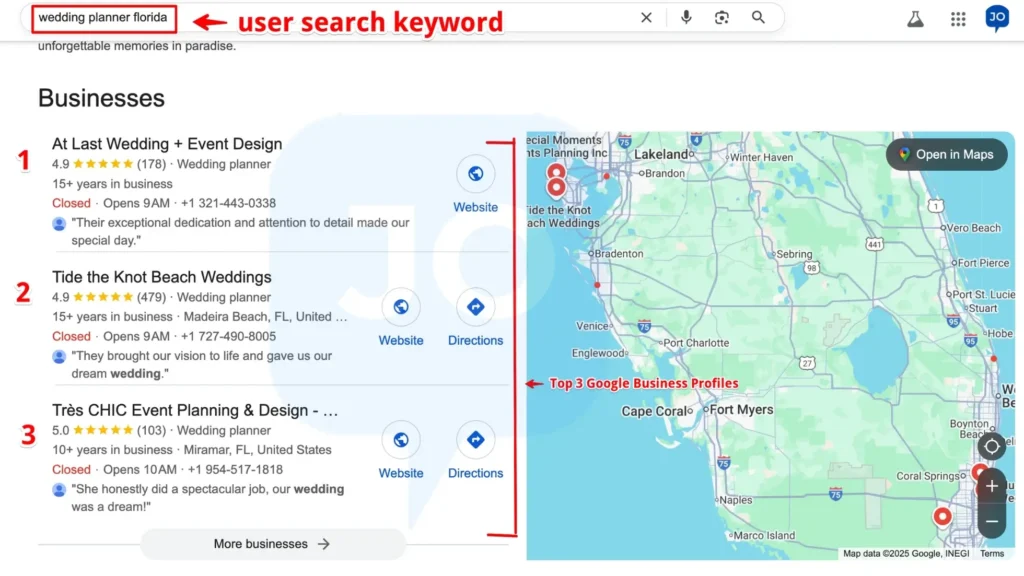Screen dimensions: 1024x576
Task: Click the (178) reviews count
Action: tap(152, 164)
